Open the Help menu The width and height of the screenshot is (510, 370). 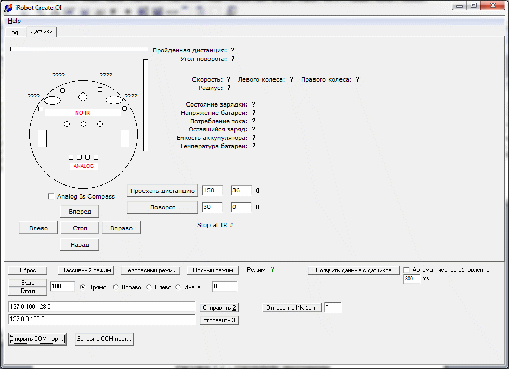pyautogui.click(x=14, y=21)
